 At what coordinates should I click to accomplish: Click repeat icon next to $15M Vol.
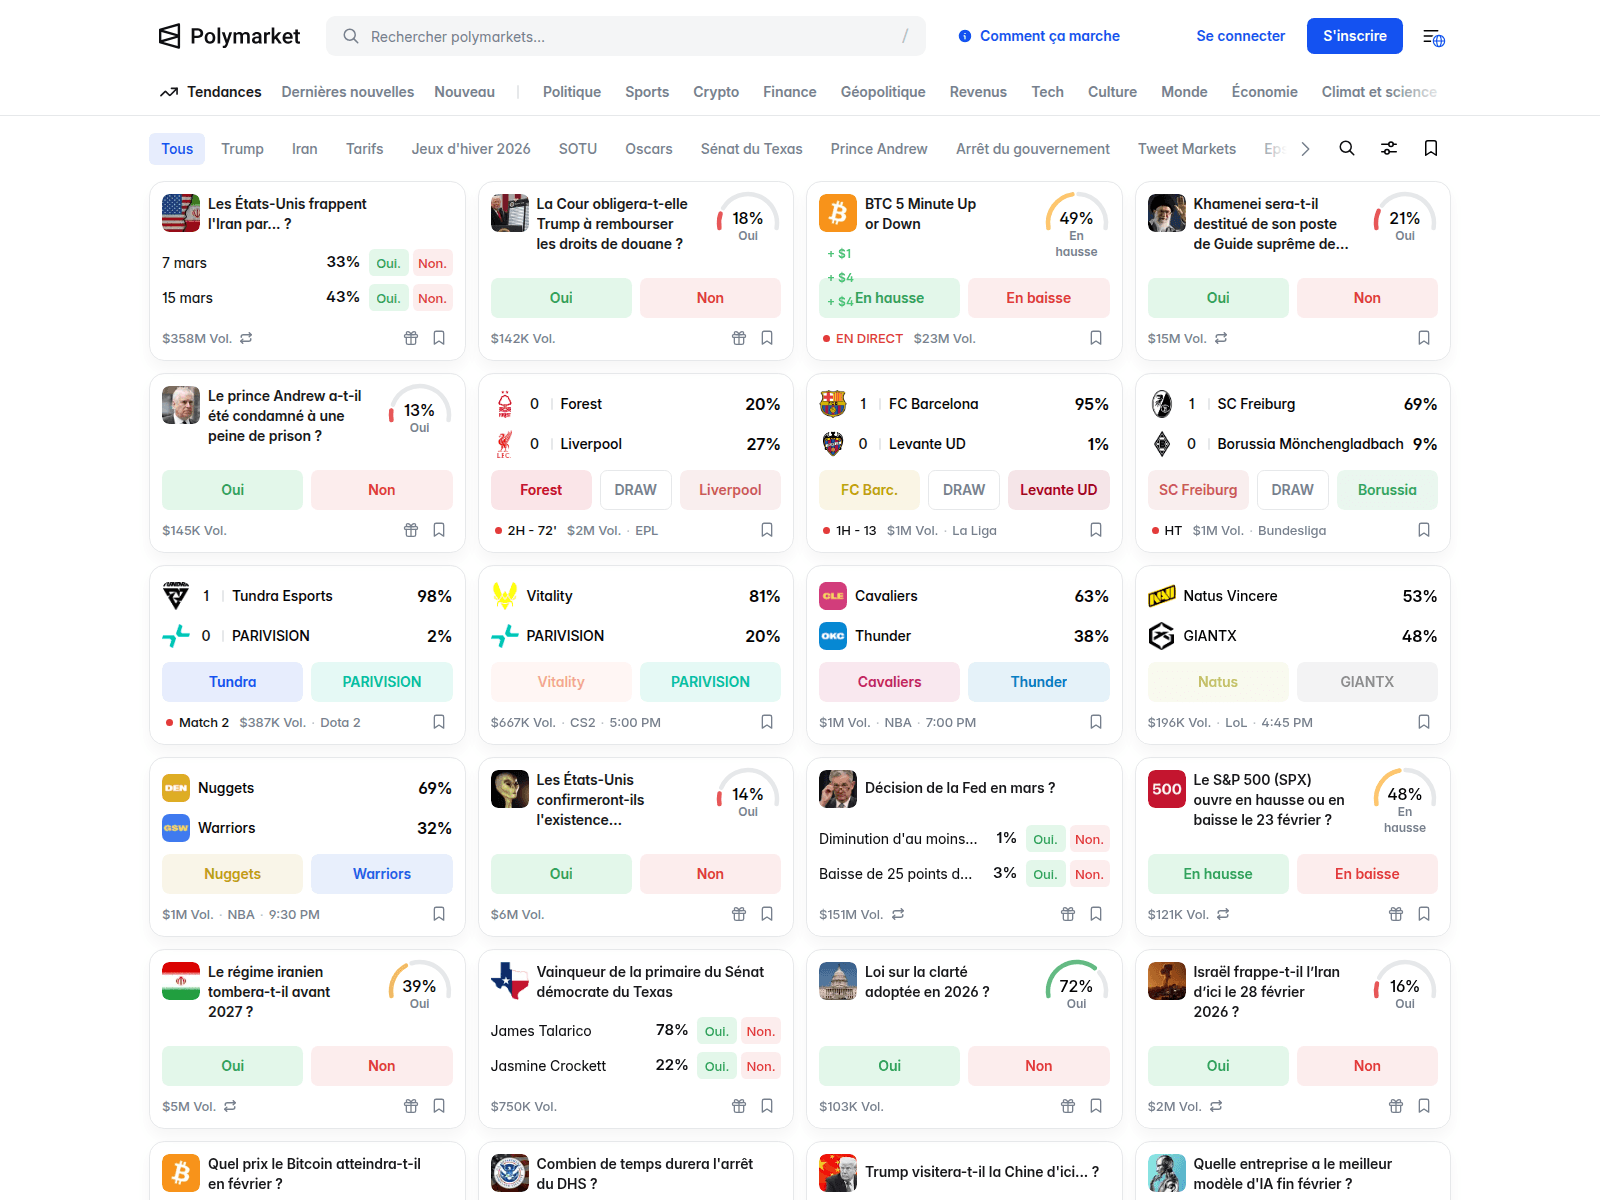[1221, 338]
